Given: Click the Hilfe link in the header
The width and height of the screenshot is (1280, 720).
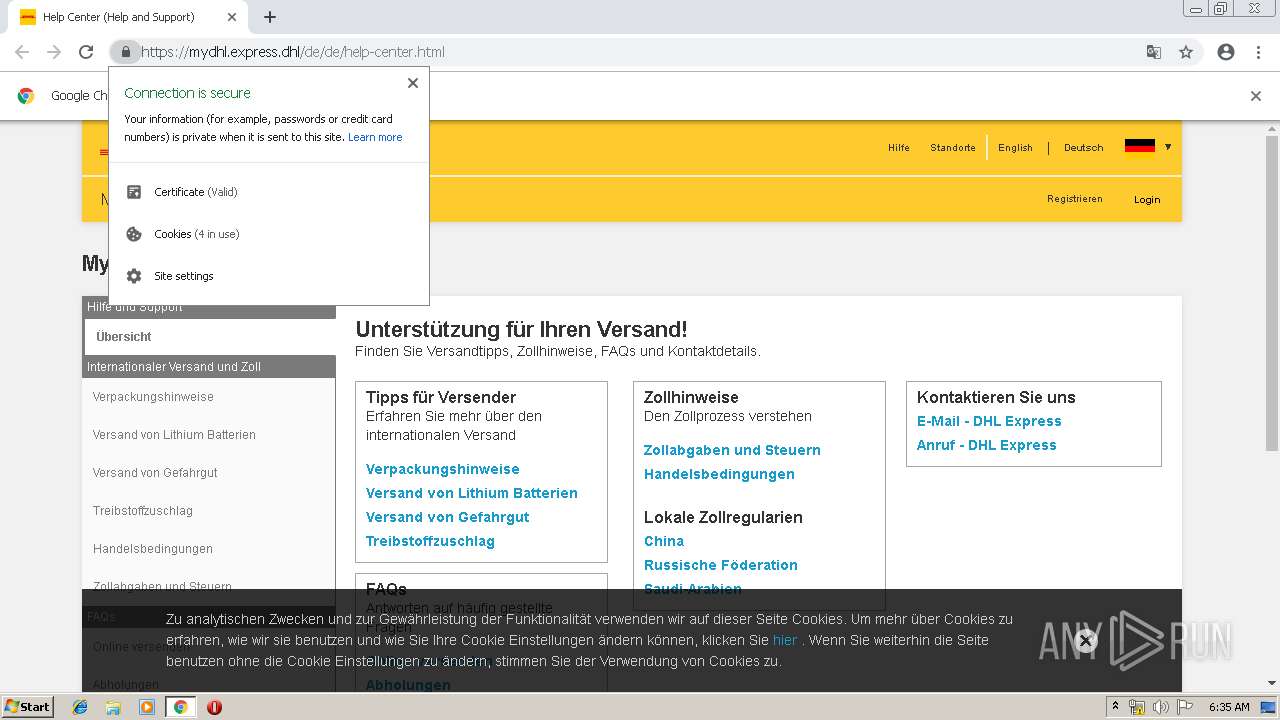Looking at the screenshot, I should tap(899, 148).
